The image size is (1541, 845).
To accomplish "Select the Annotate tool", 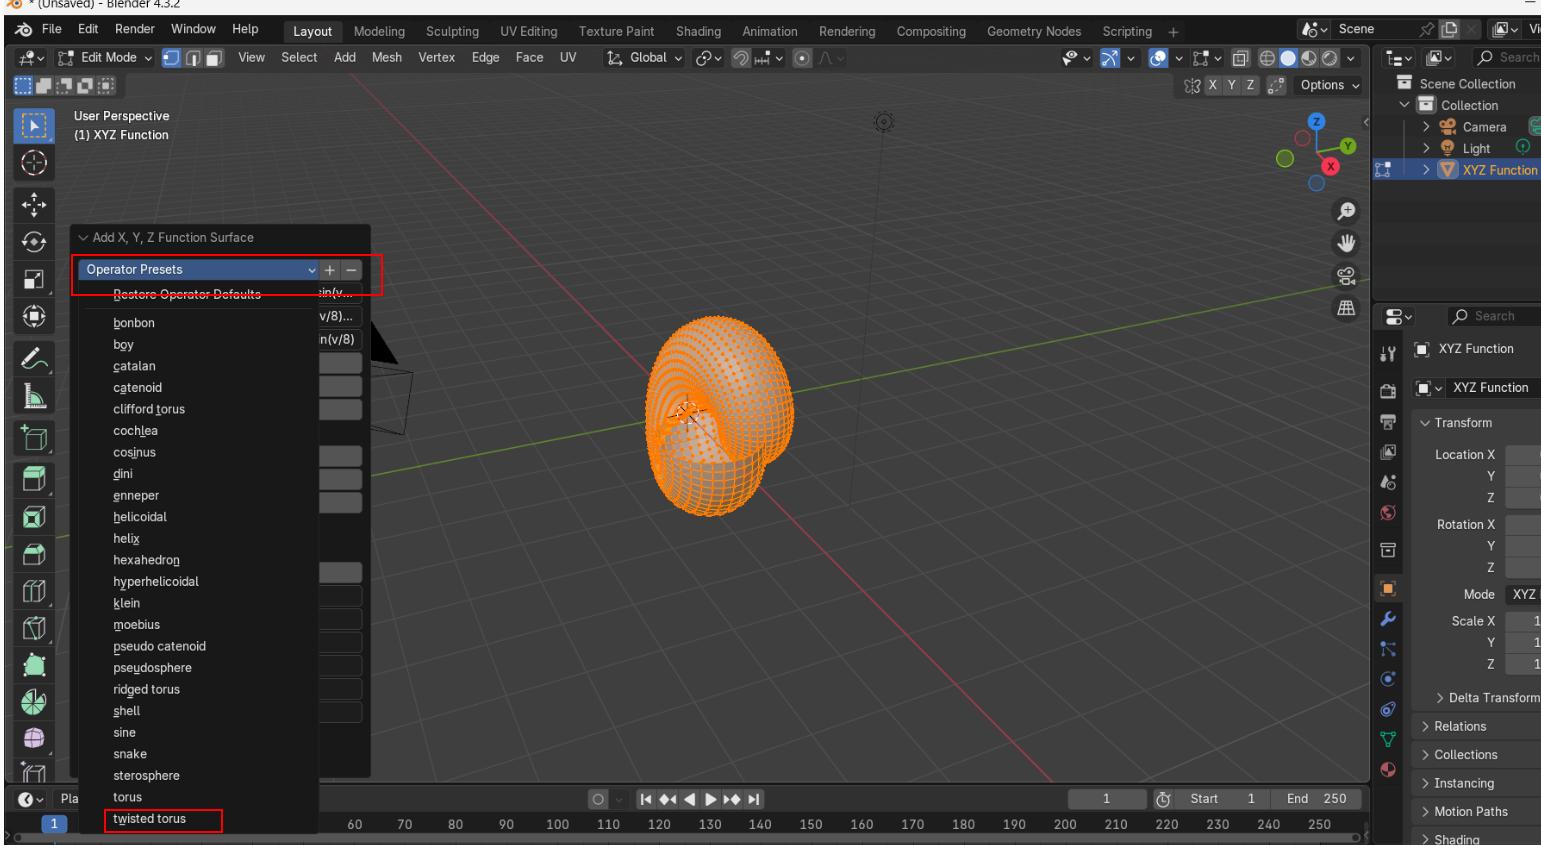I will [34, 358].
